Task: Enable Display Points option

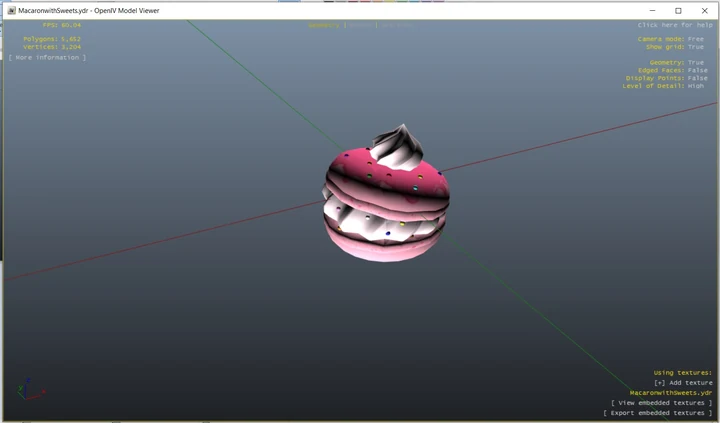Action: click(667, 78)
